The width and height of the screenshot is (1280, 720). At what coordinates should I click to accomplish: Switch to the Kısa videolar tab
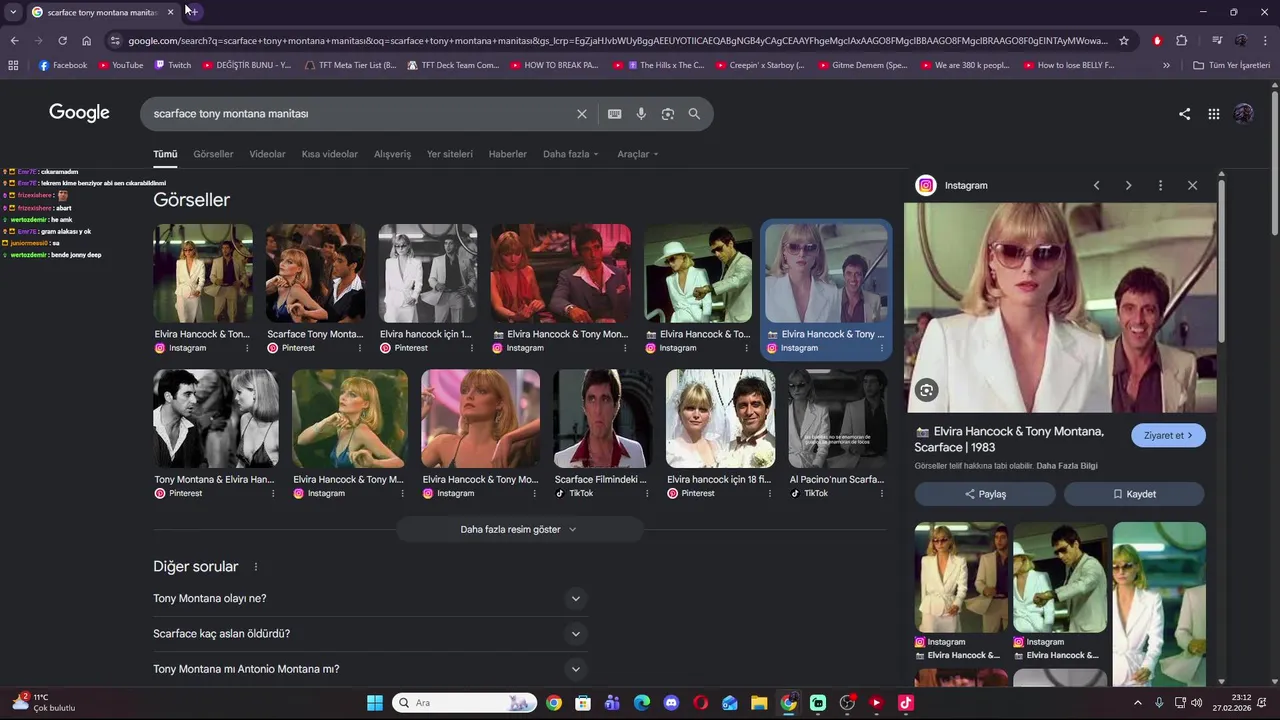click(x=330, y=154)
